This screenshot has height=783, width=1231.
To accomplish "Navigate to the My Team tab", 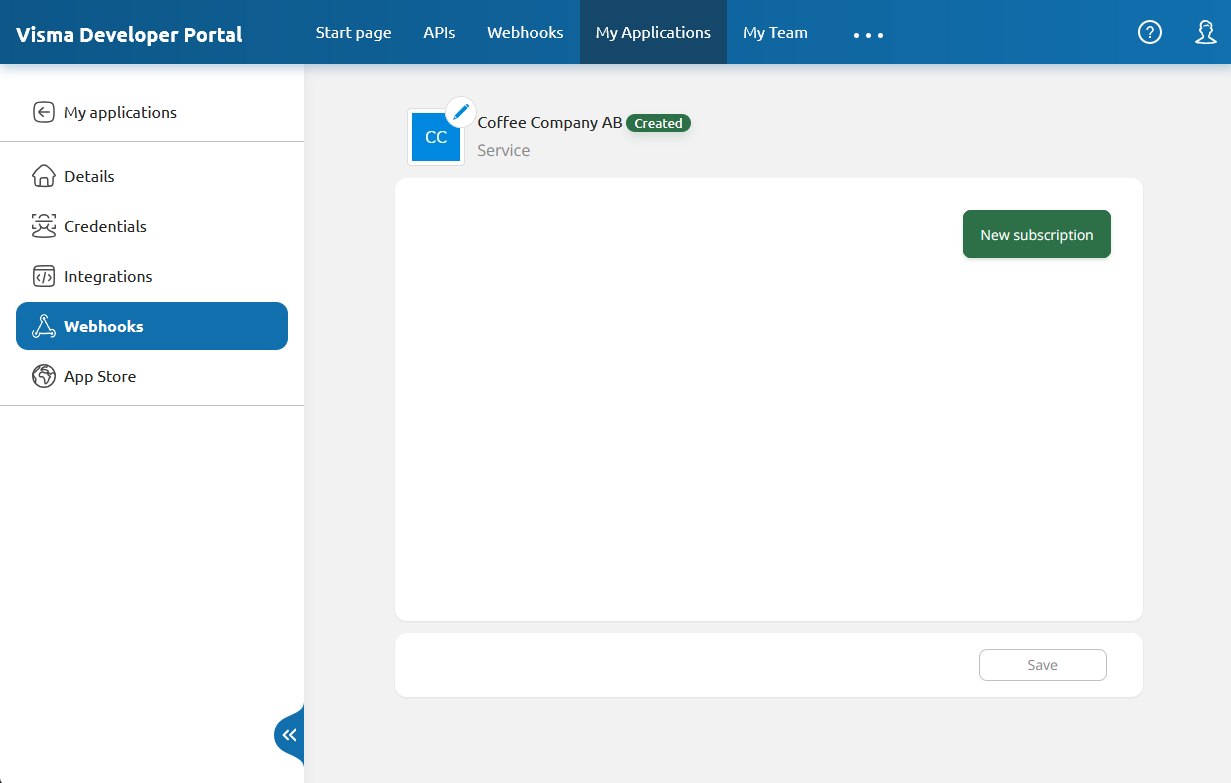I will [775, 32].
